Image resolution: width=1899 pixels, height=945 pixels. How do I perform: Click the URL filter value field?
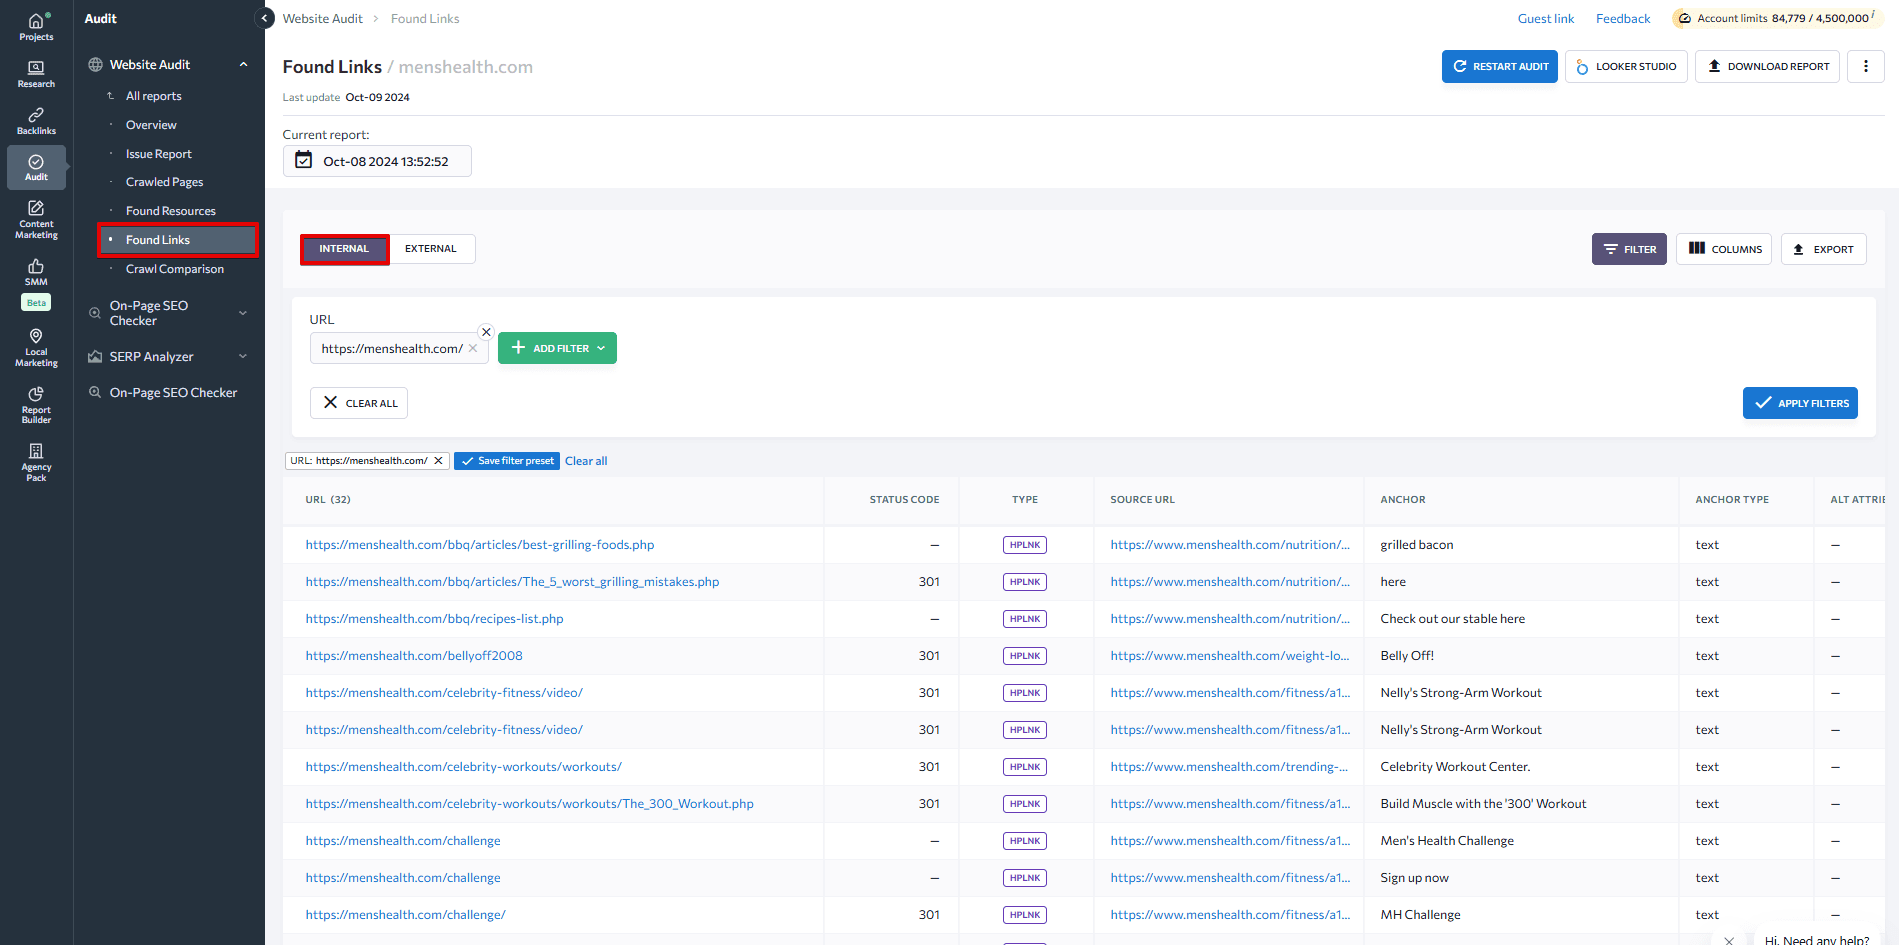[399, 348]
